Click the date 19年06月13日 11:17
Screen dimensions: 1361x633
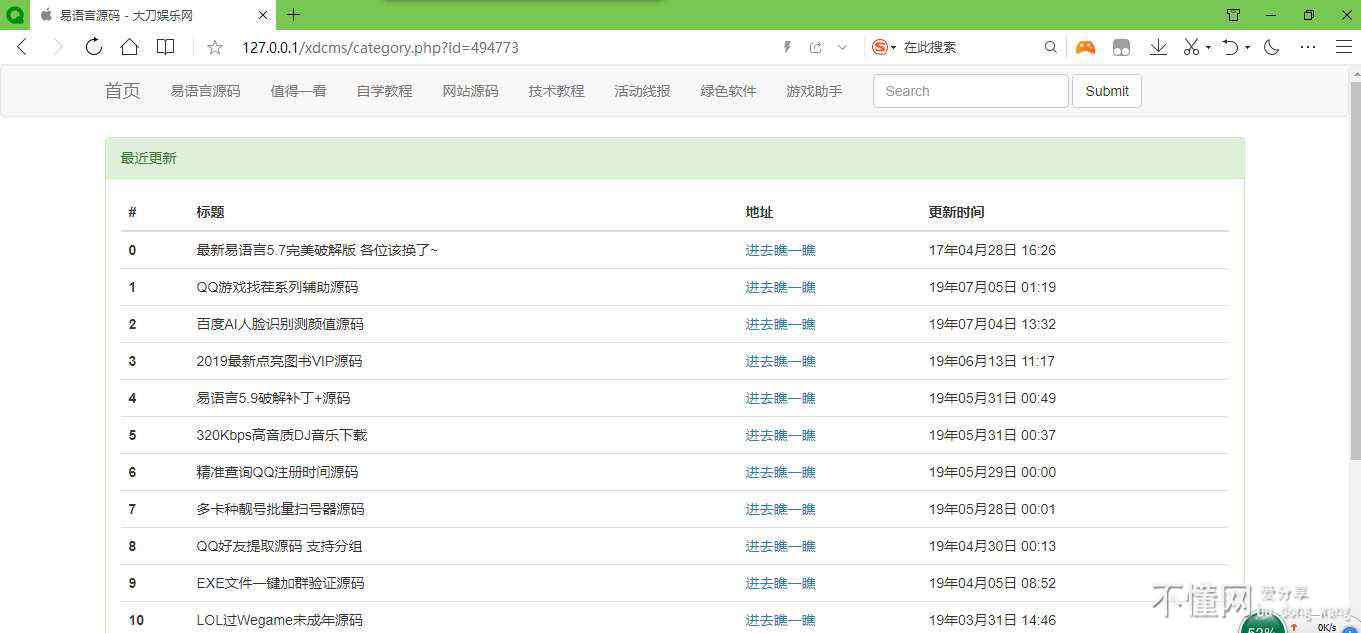(x=992, y=361)
